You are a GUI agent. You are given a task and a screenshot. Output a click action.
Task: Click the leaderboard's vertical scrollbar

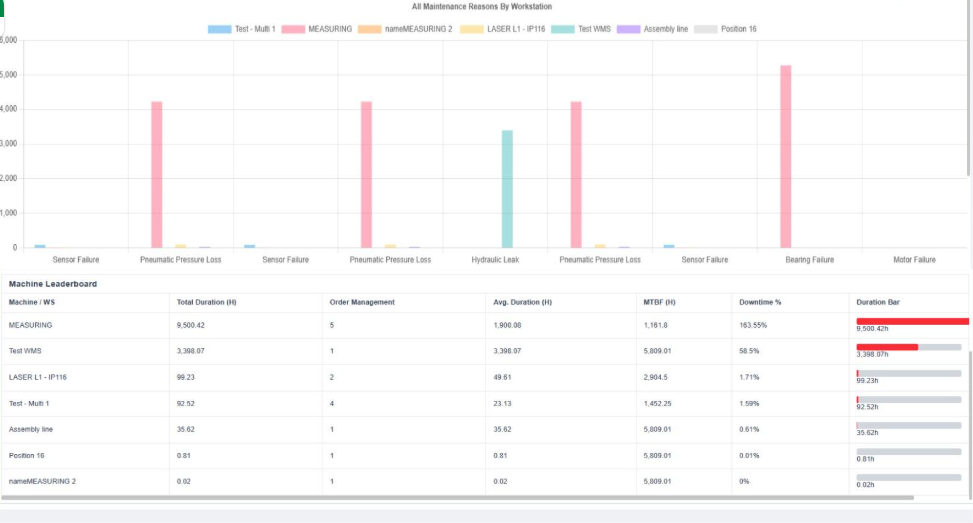[967, 420]
